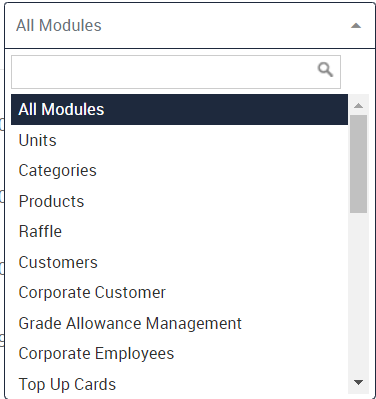Click the scrollbar down arrow
This screenshot has height=399, width=376.
(359, 382)
